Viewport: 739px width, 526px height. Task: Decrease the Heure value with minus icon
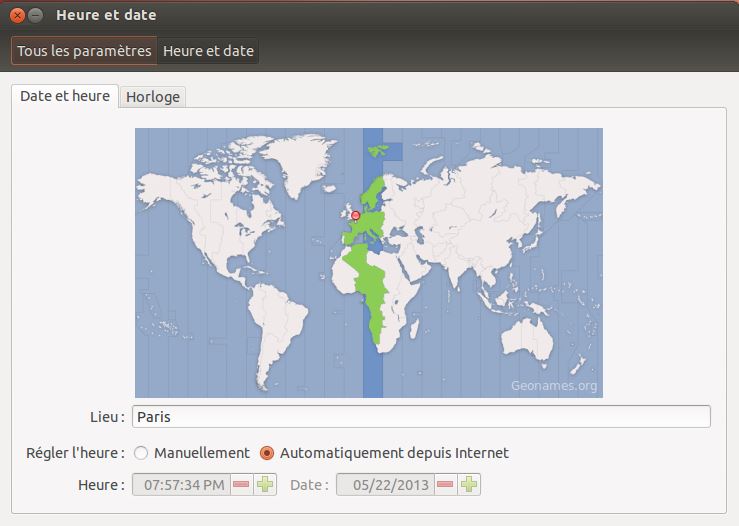[242, 485]
